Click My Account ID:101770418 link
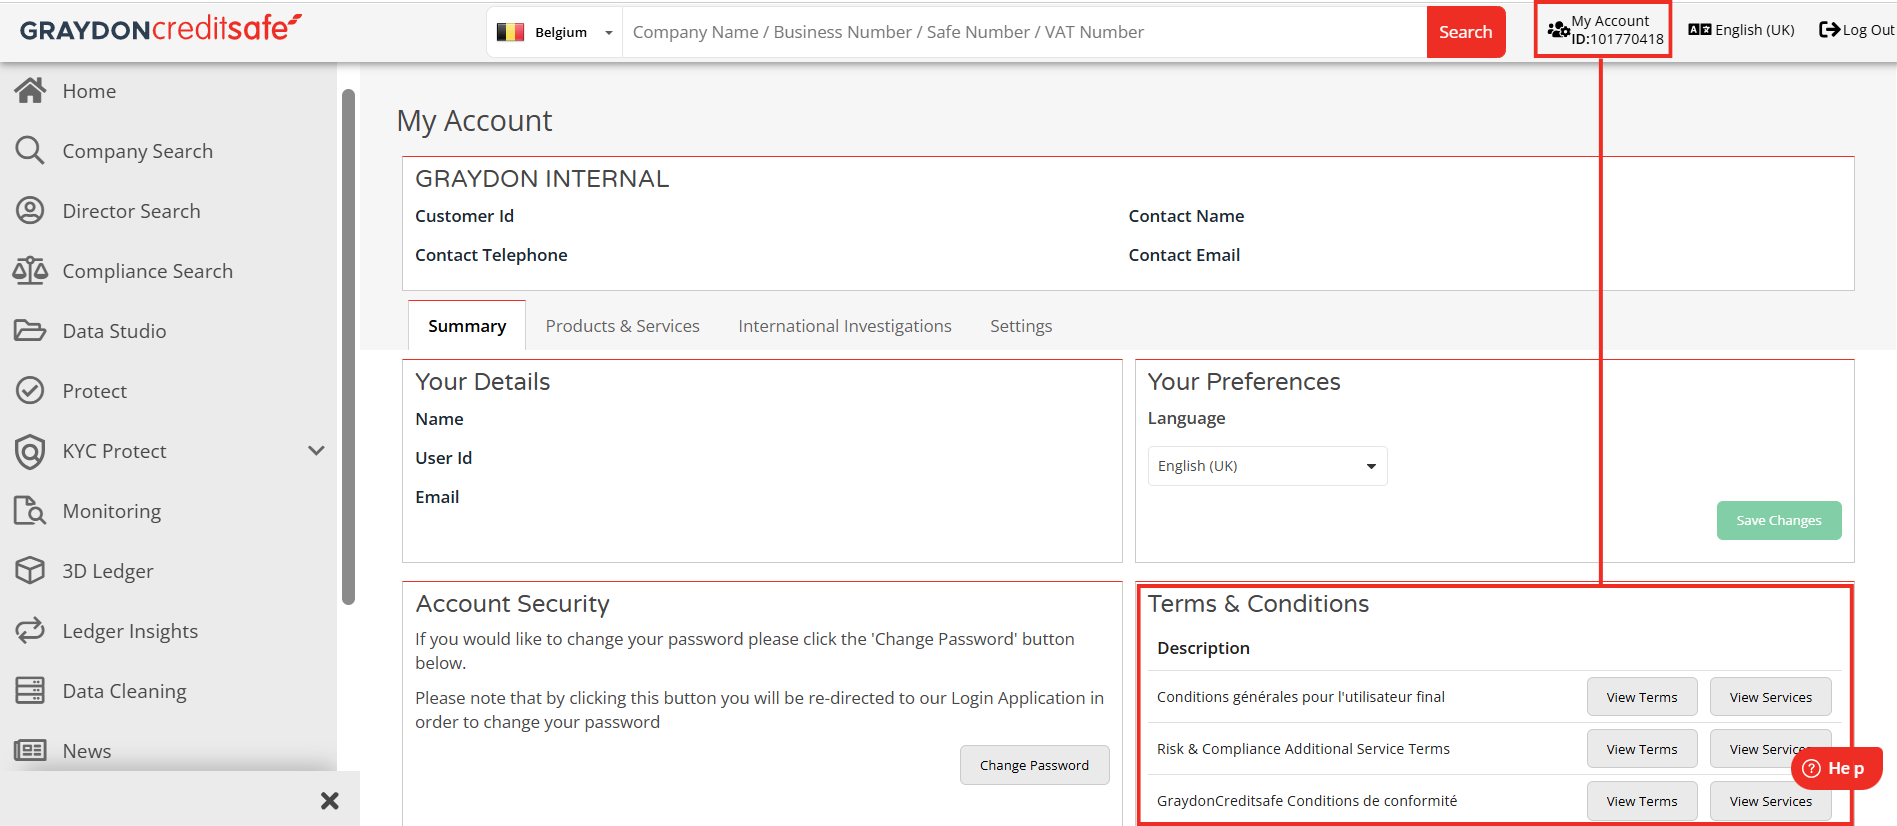 click(1605, 30)
